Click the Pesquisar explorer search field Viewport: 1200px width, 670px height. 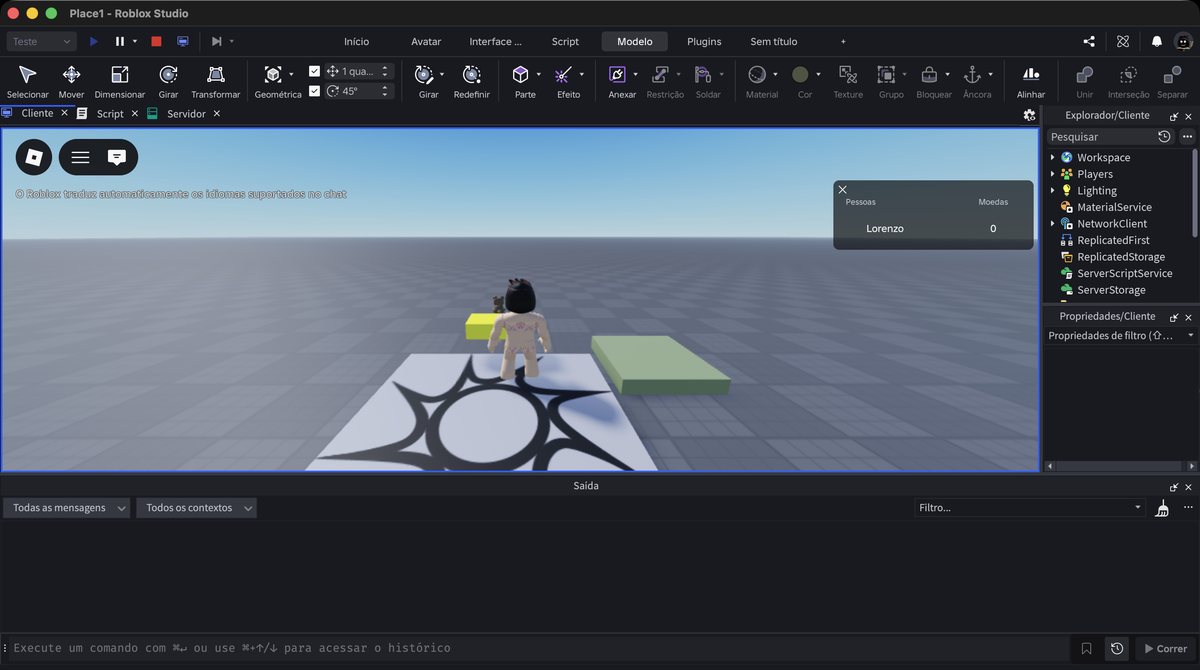pos(1100,136)
